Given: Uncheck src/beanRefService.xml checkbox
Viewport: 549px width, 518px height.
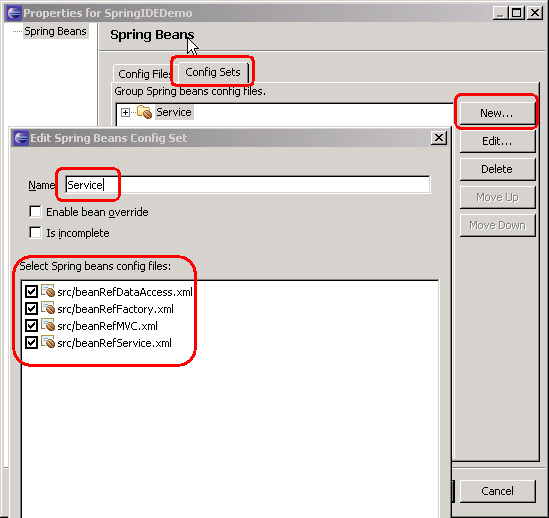Looking at the screenshot, I should point(31,343).
